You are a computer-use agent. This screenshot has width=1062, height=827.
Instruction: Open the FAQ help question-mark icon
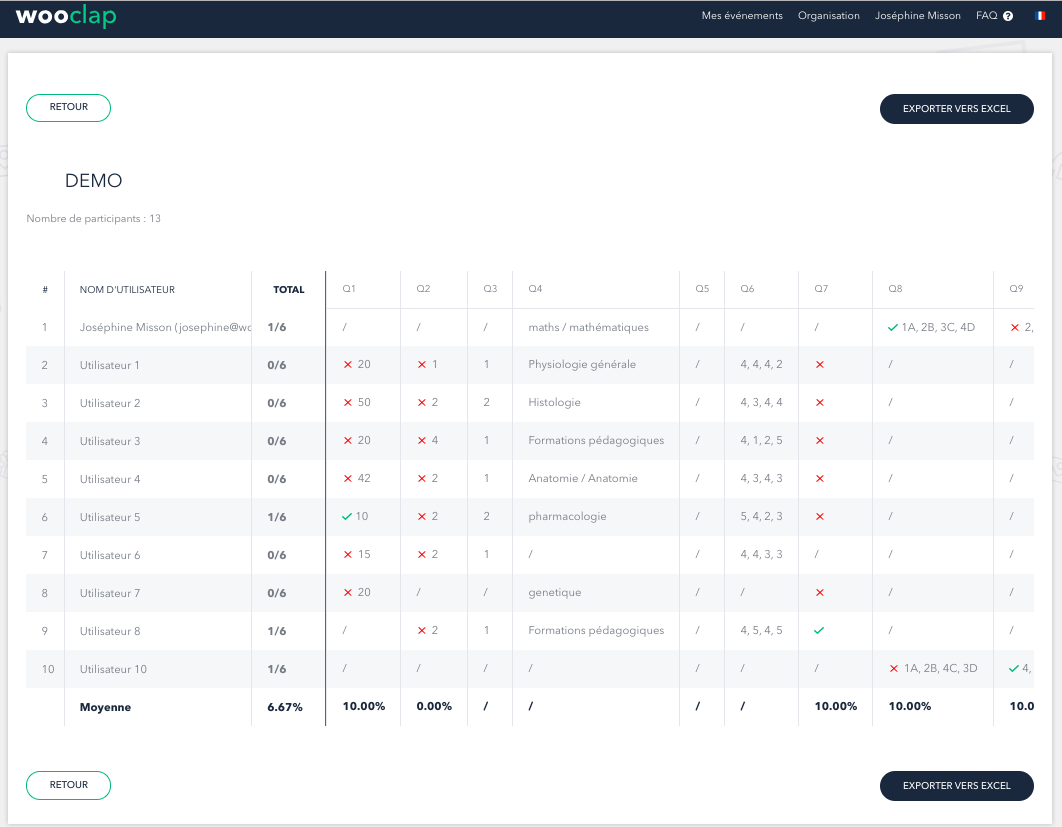(x=1008, y=16)
